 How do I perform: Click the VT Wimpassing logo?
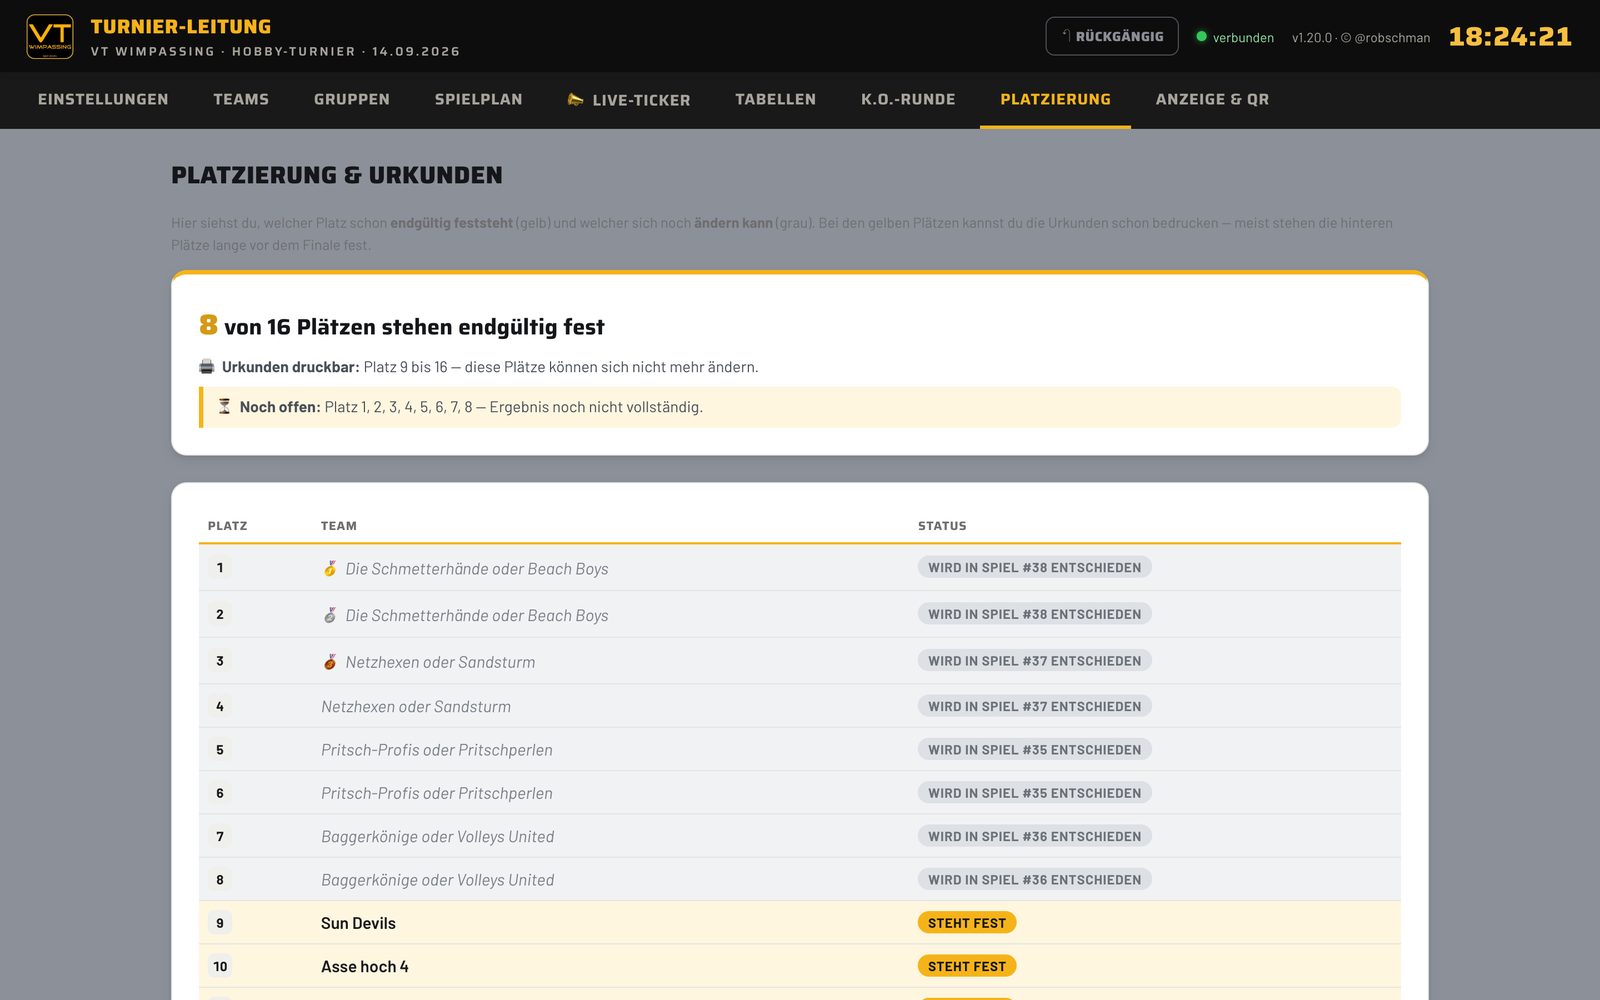[x=50, y=37]
